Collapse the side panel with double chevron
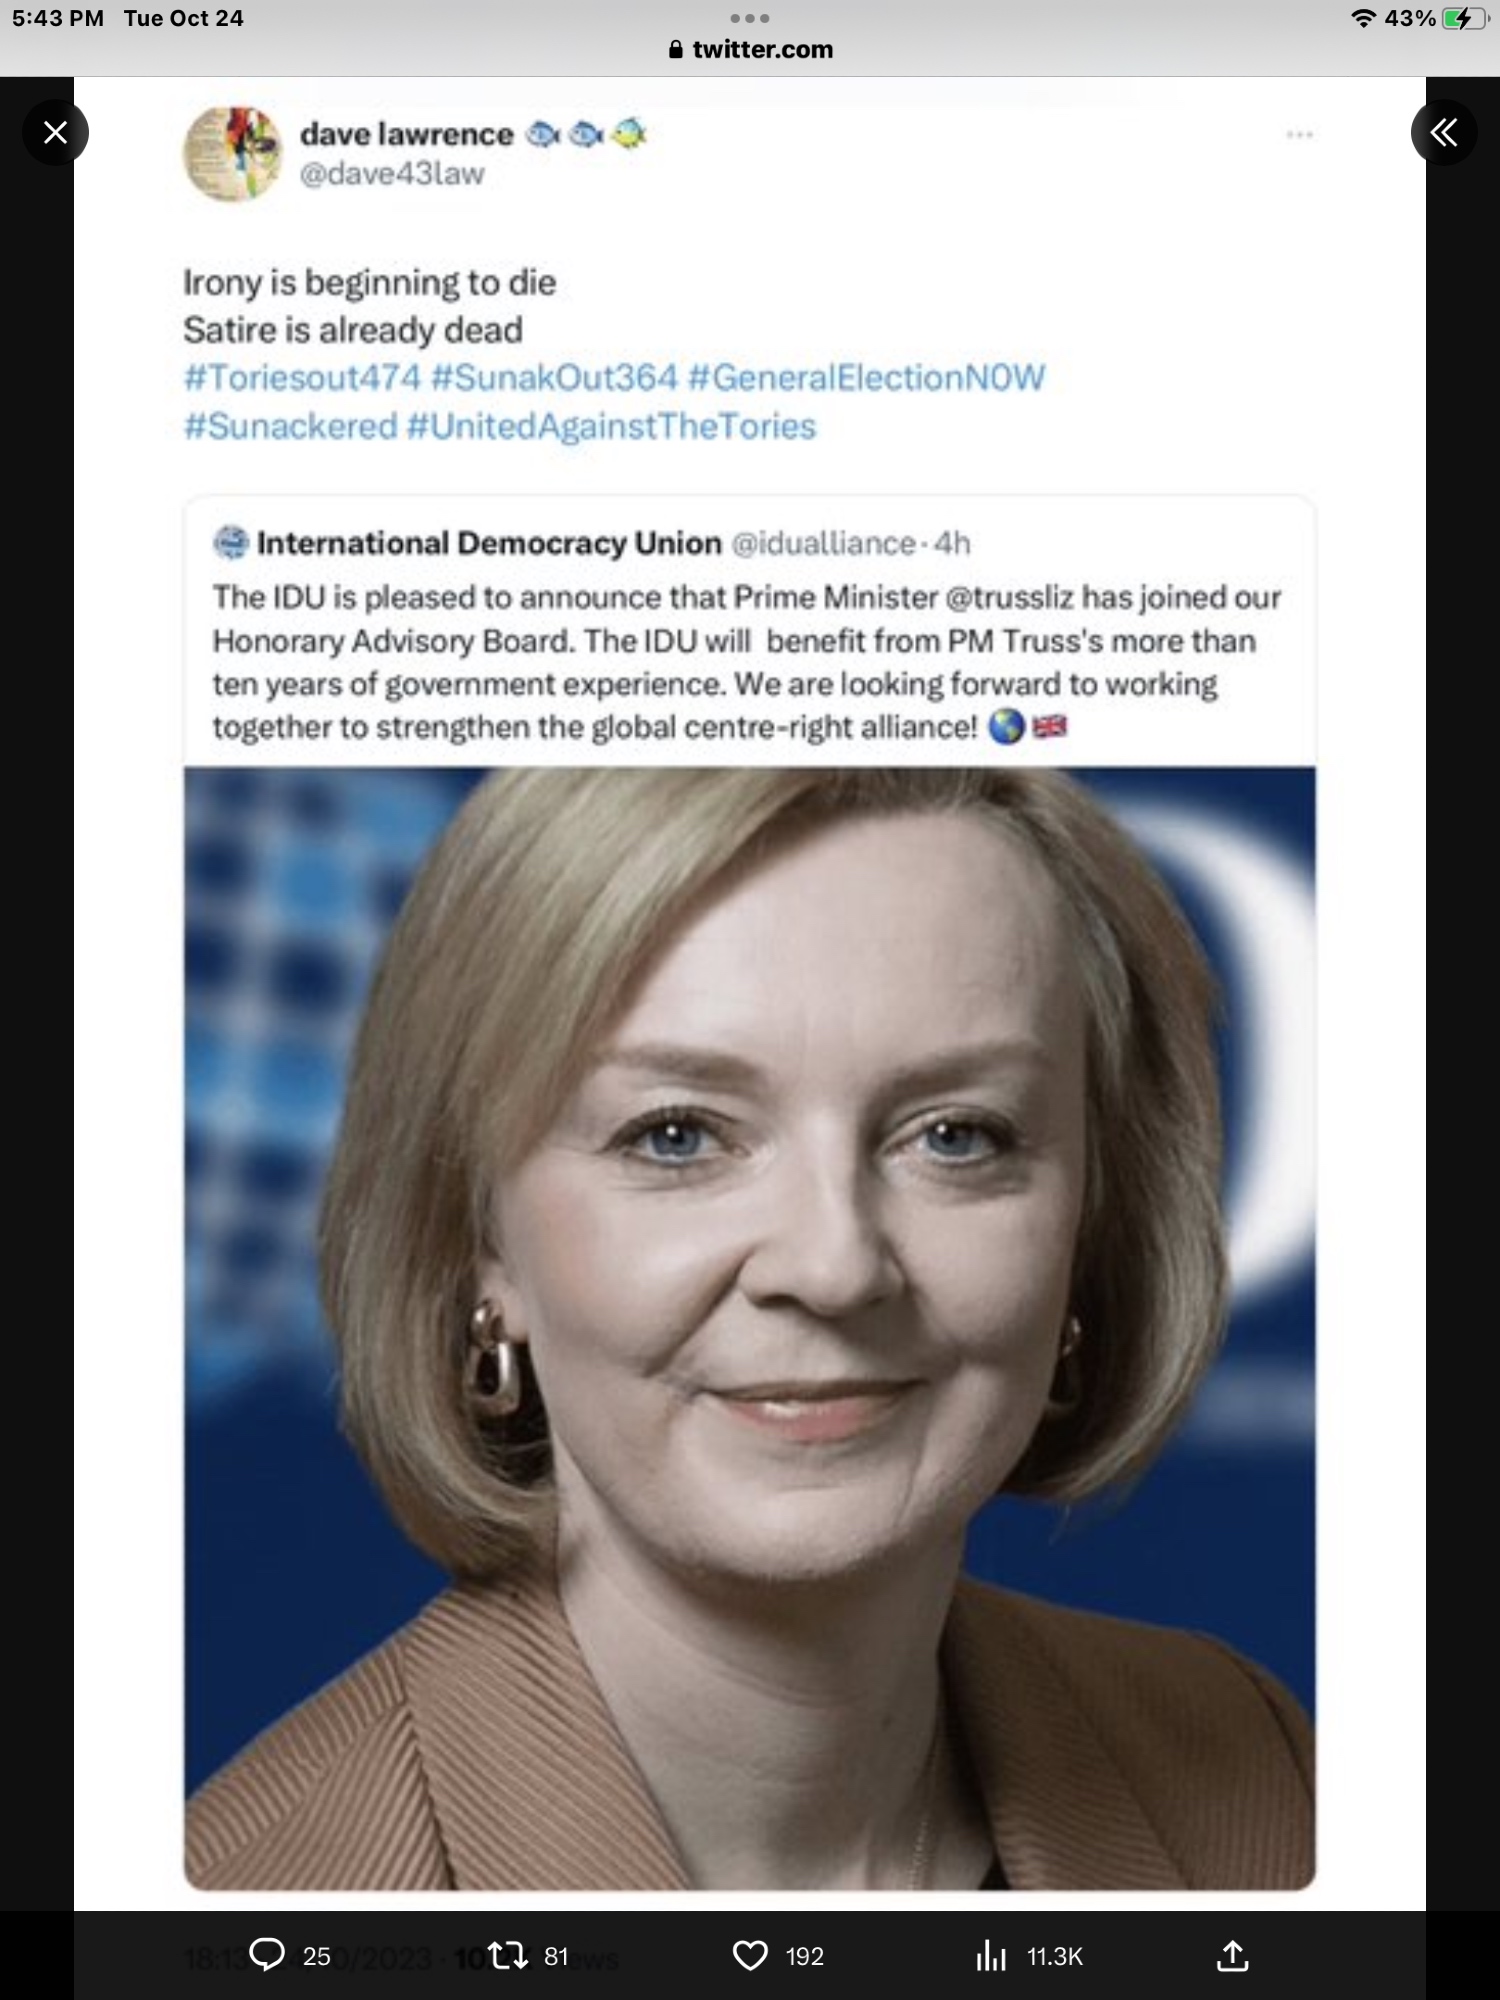The image size is (1500, 2000). pos(1443,132)
